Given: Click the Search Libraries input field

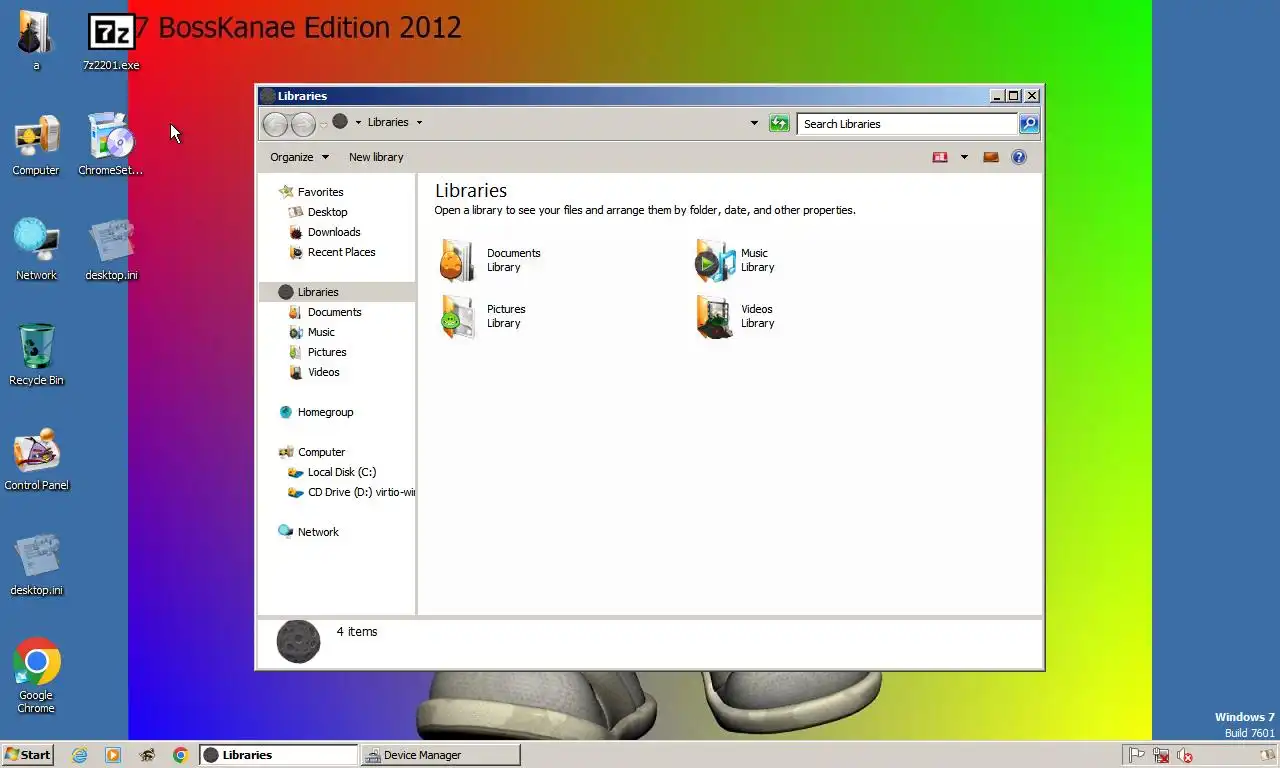Looking at the screenshot, I should click(907, 124).
